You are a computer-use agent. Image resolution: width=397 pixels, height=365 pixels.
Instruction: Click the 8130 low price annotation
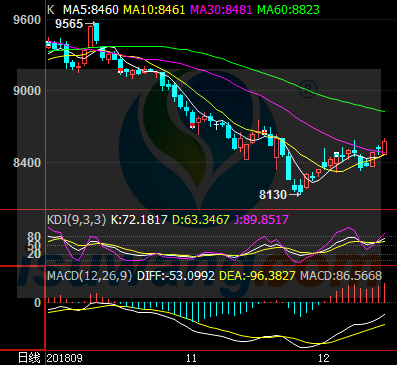pyautogui.click(x=273, y=195)
